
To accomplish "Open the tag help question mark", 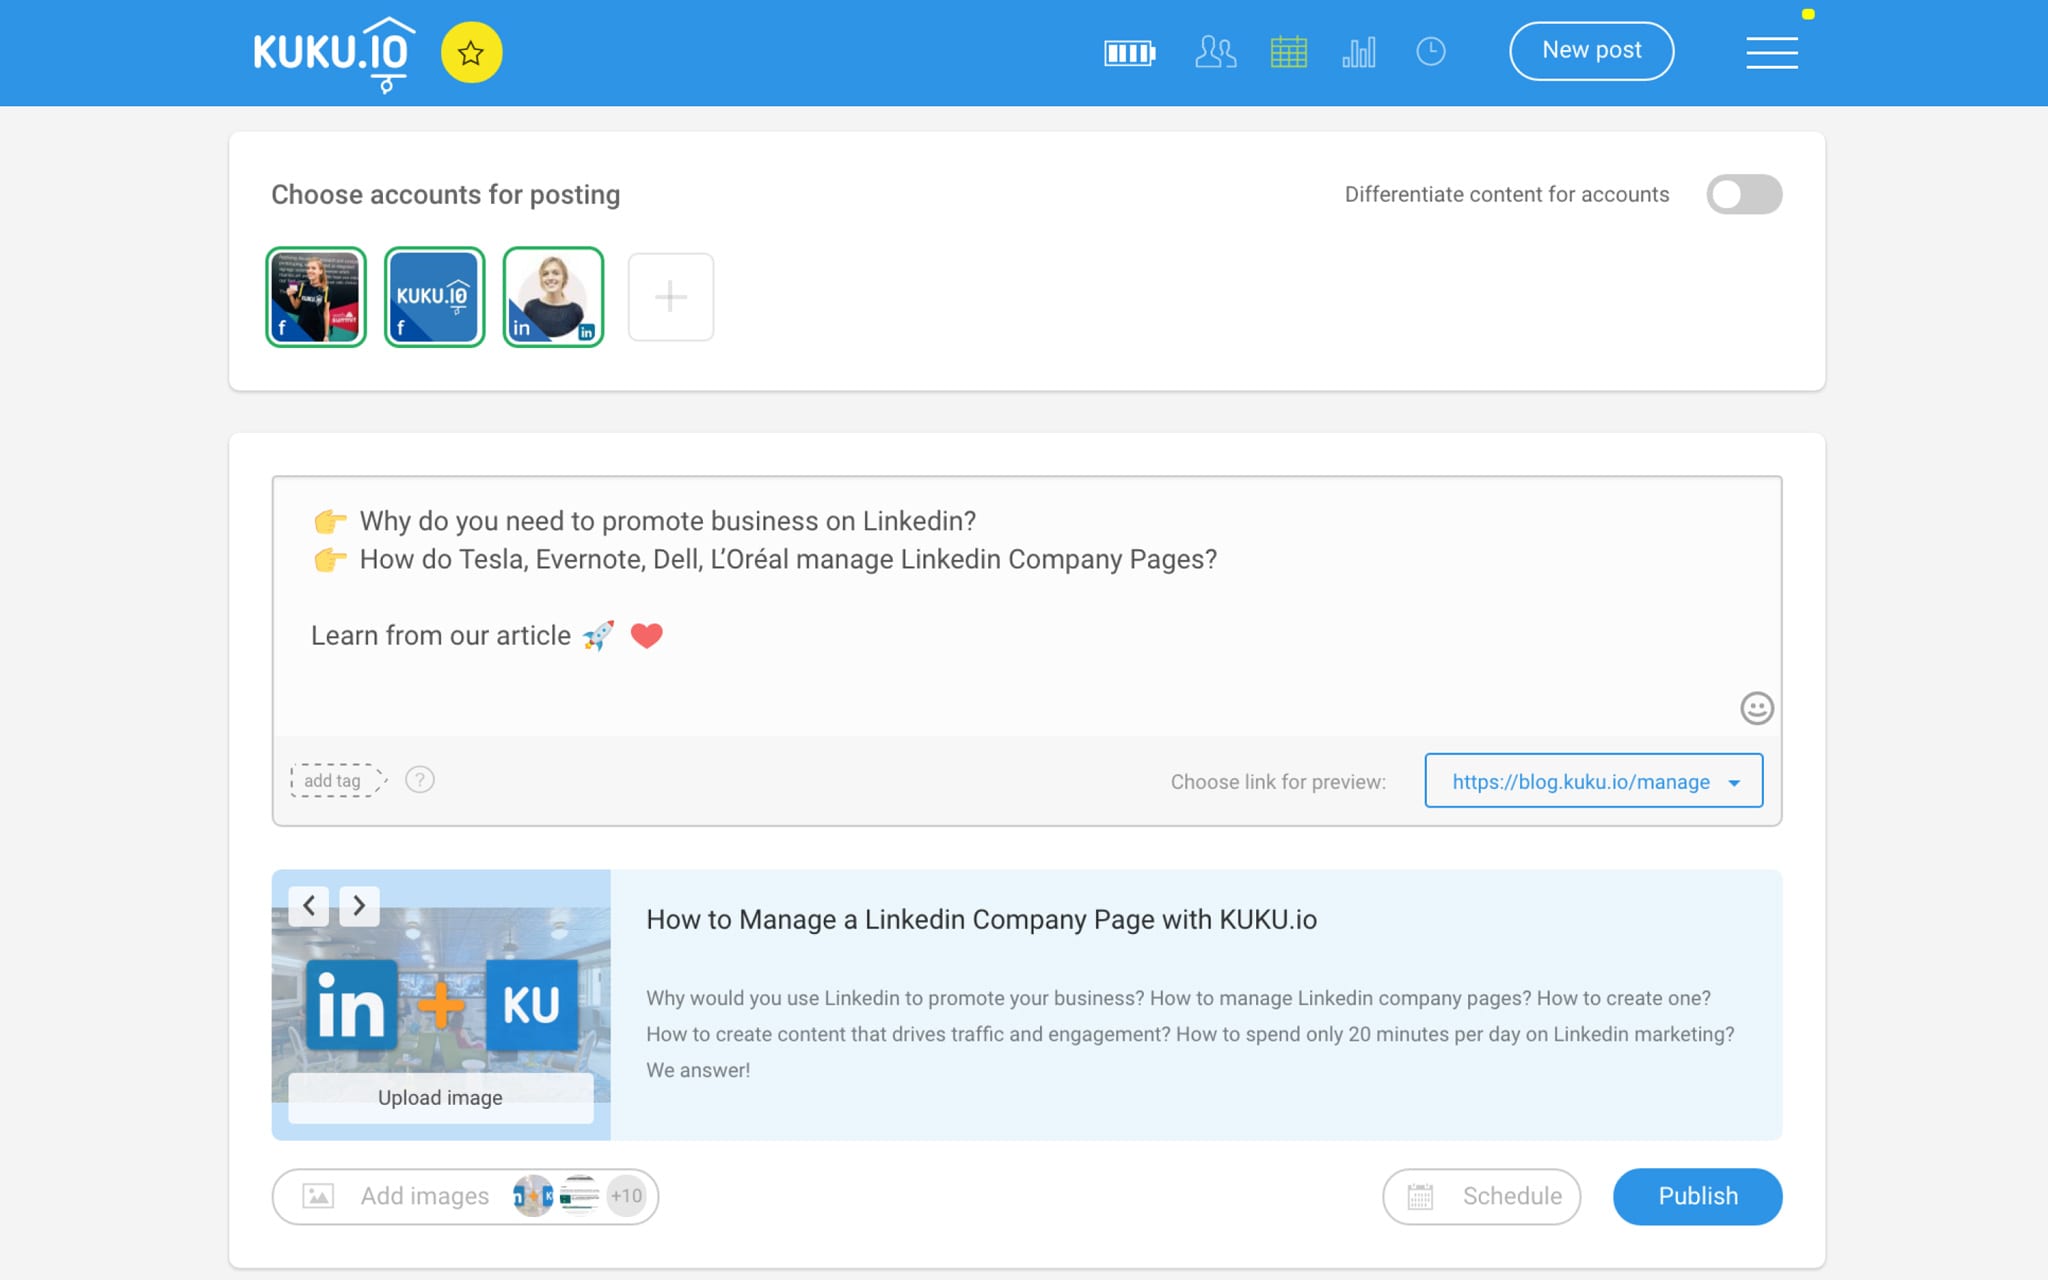I will click(x=420, y=780).
